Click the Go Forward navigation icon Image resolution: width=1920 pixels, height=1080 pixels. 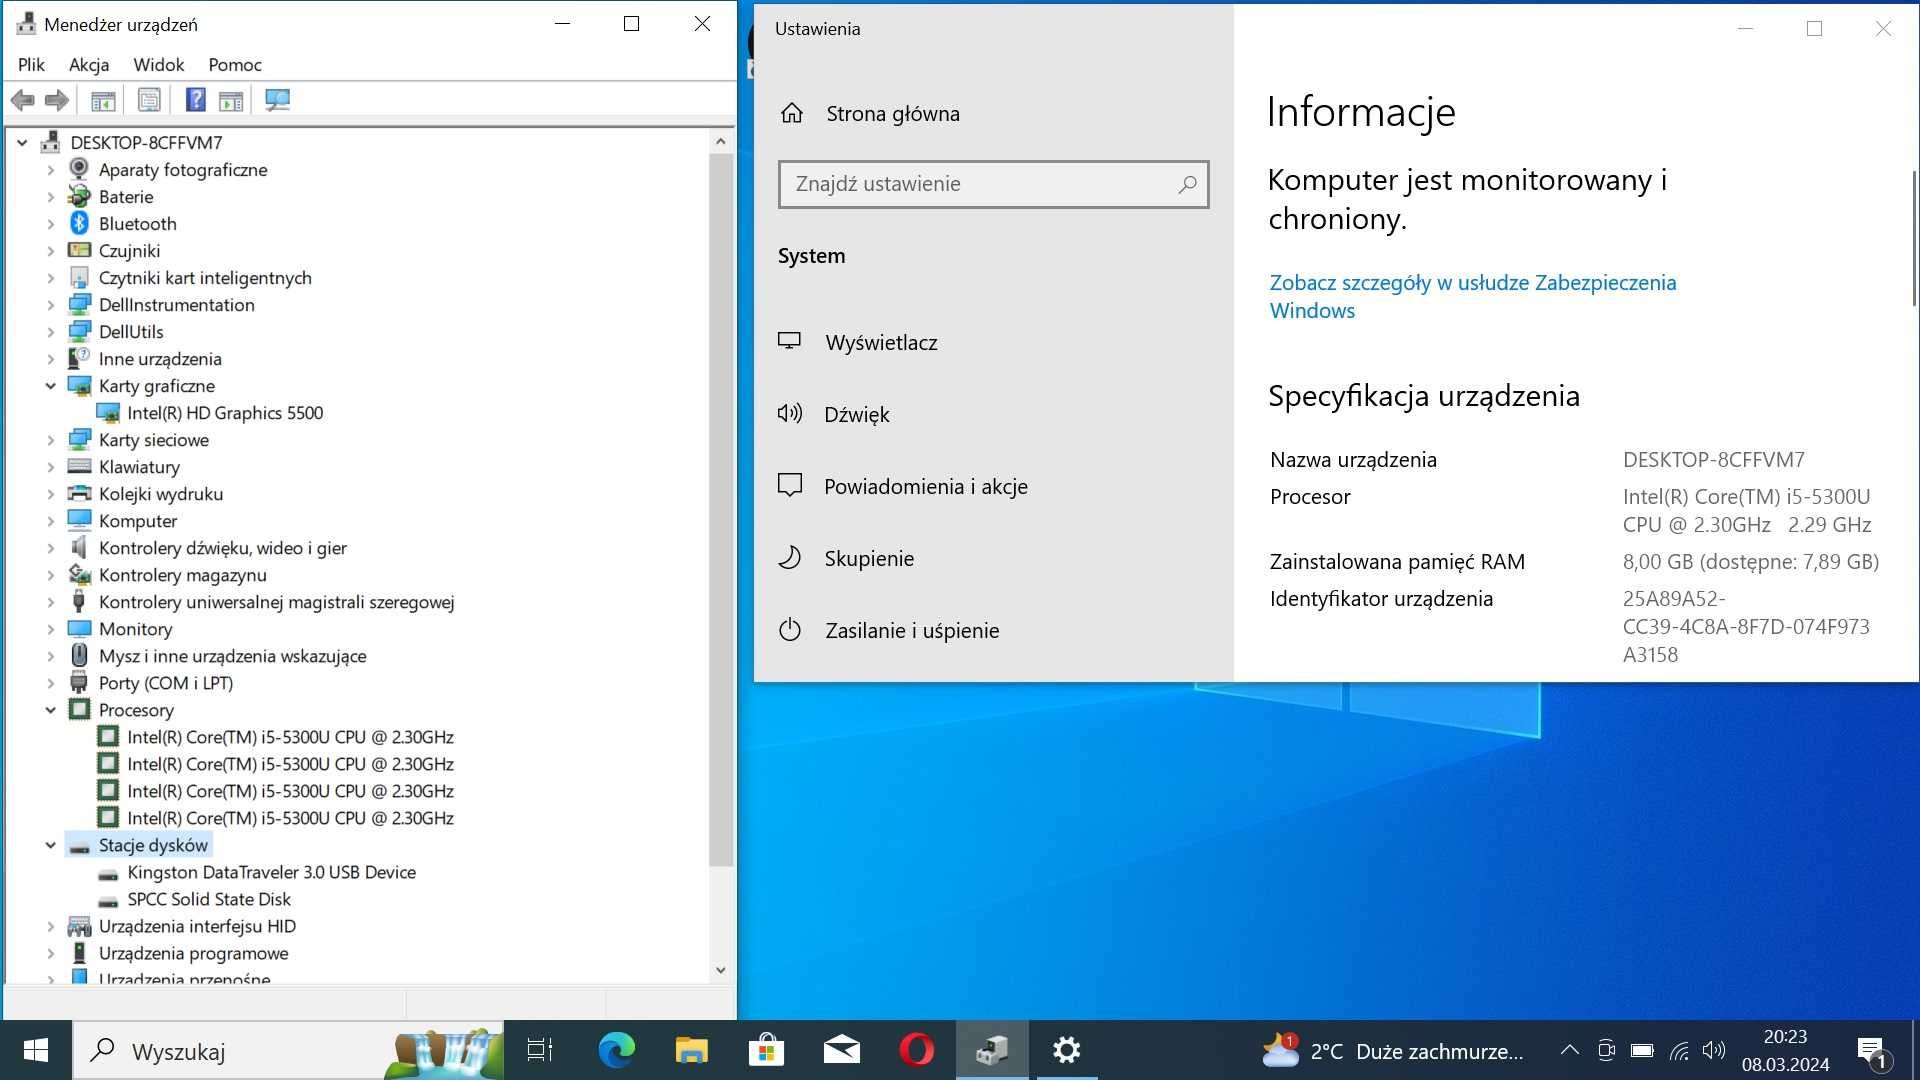coord(55,99)
